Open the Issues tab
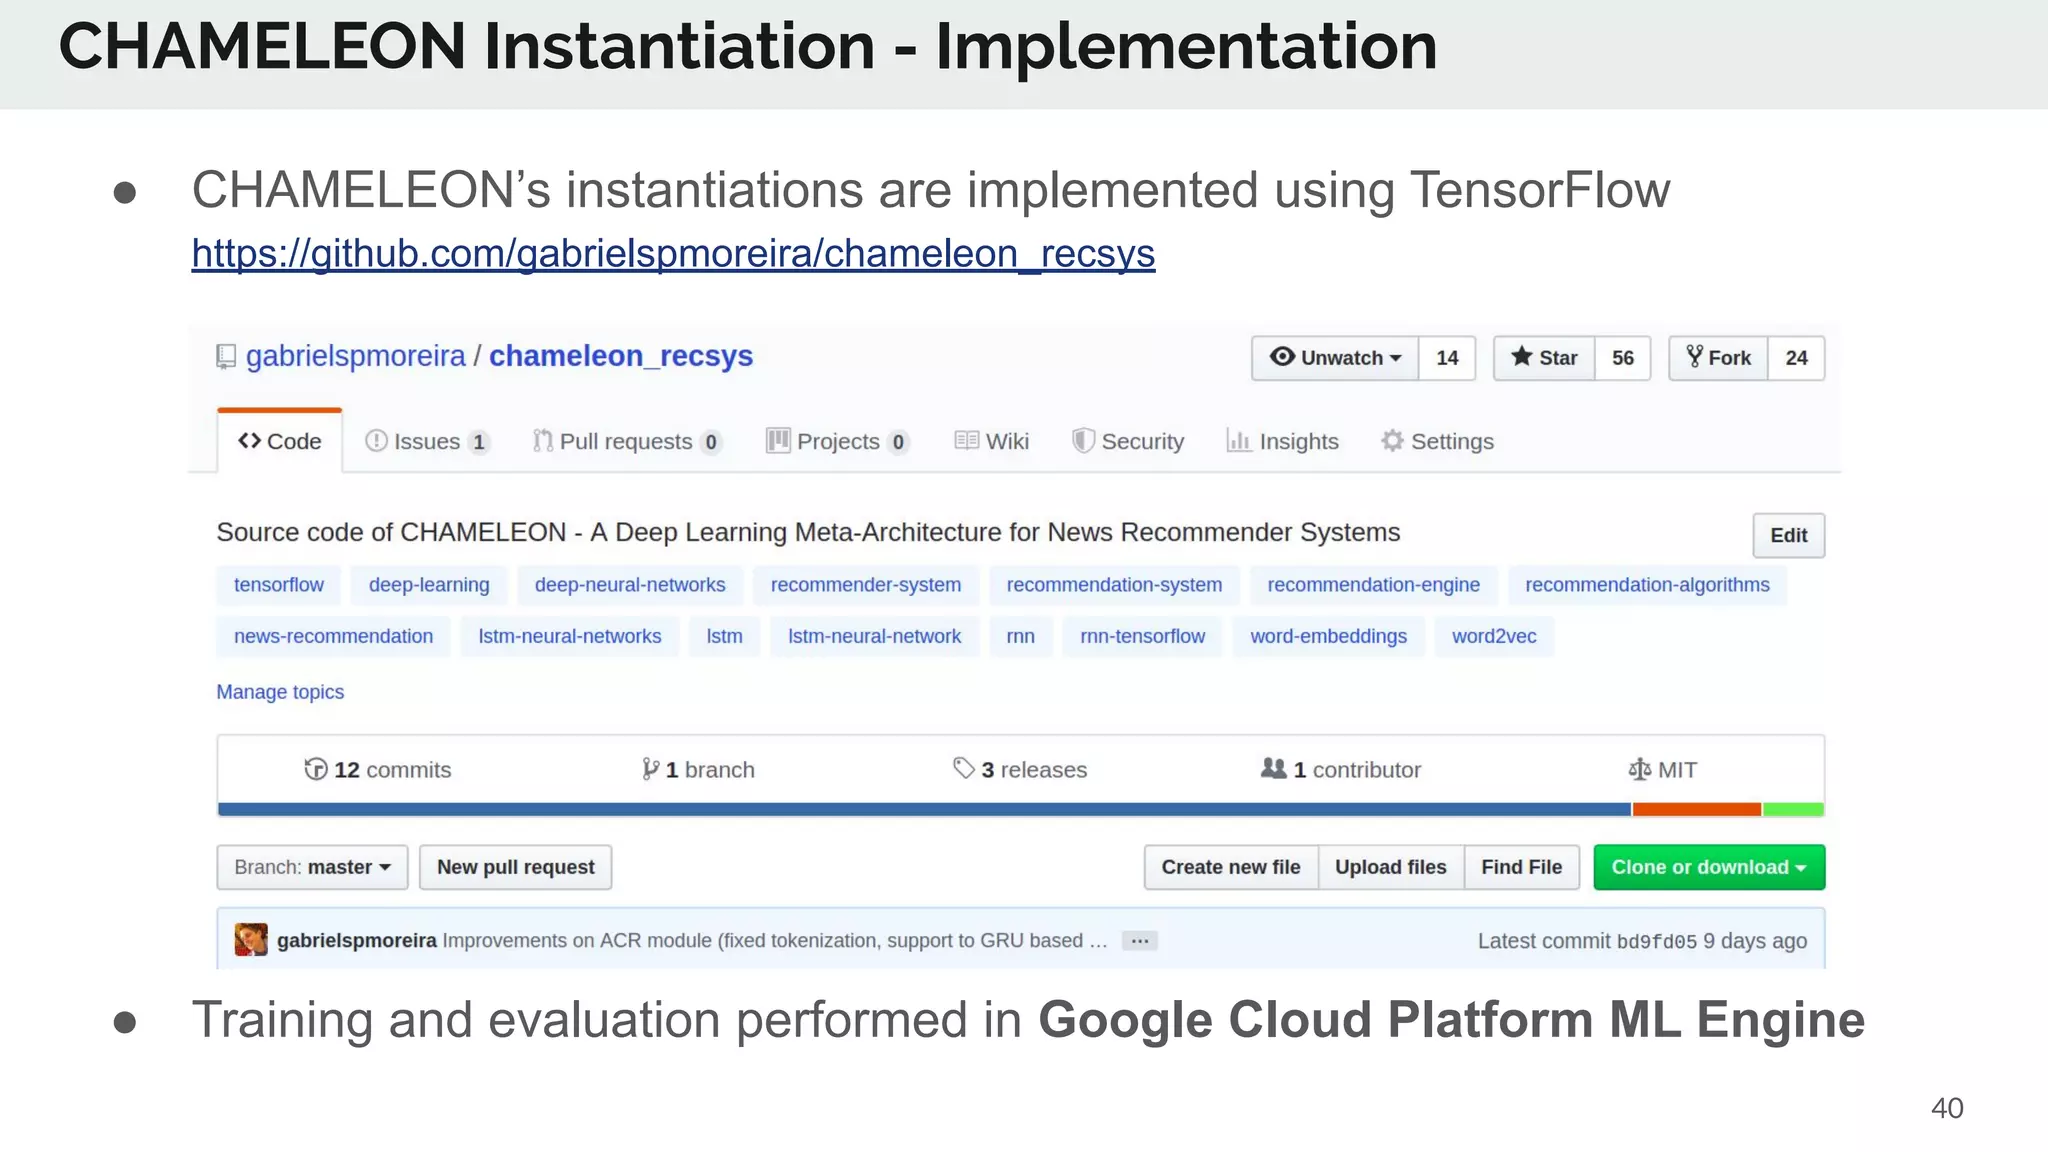The width and height of the screenshot is (2048, 1152). click(x=427, y=441)
